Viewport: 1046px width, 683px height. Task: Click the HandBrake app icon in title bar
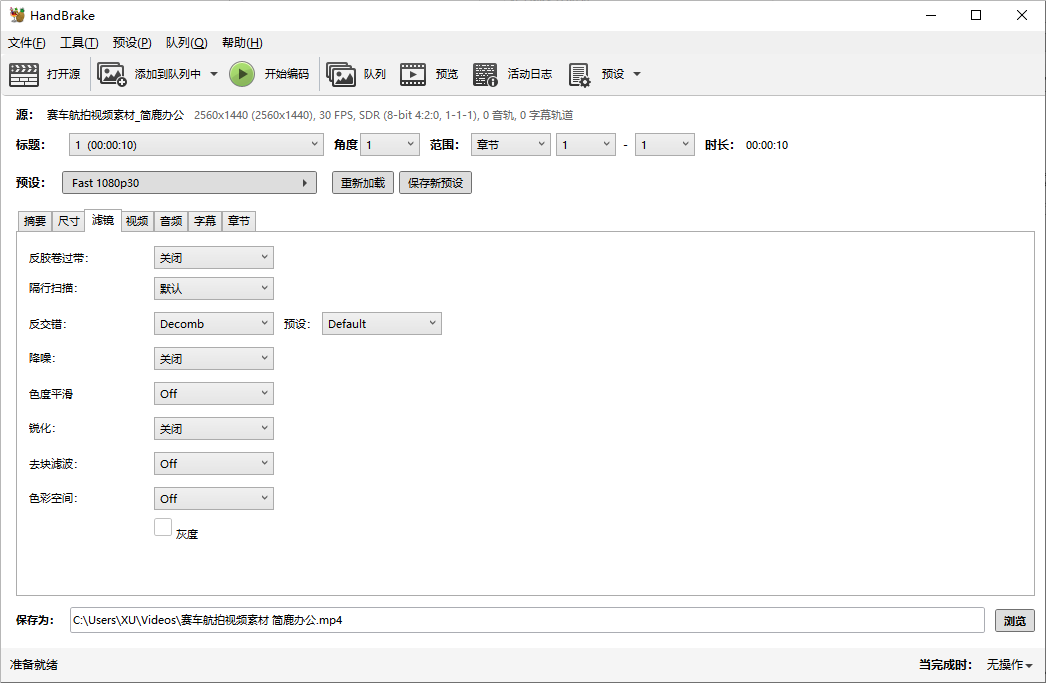click(x=17, y=15)
